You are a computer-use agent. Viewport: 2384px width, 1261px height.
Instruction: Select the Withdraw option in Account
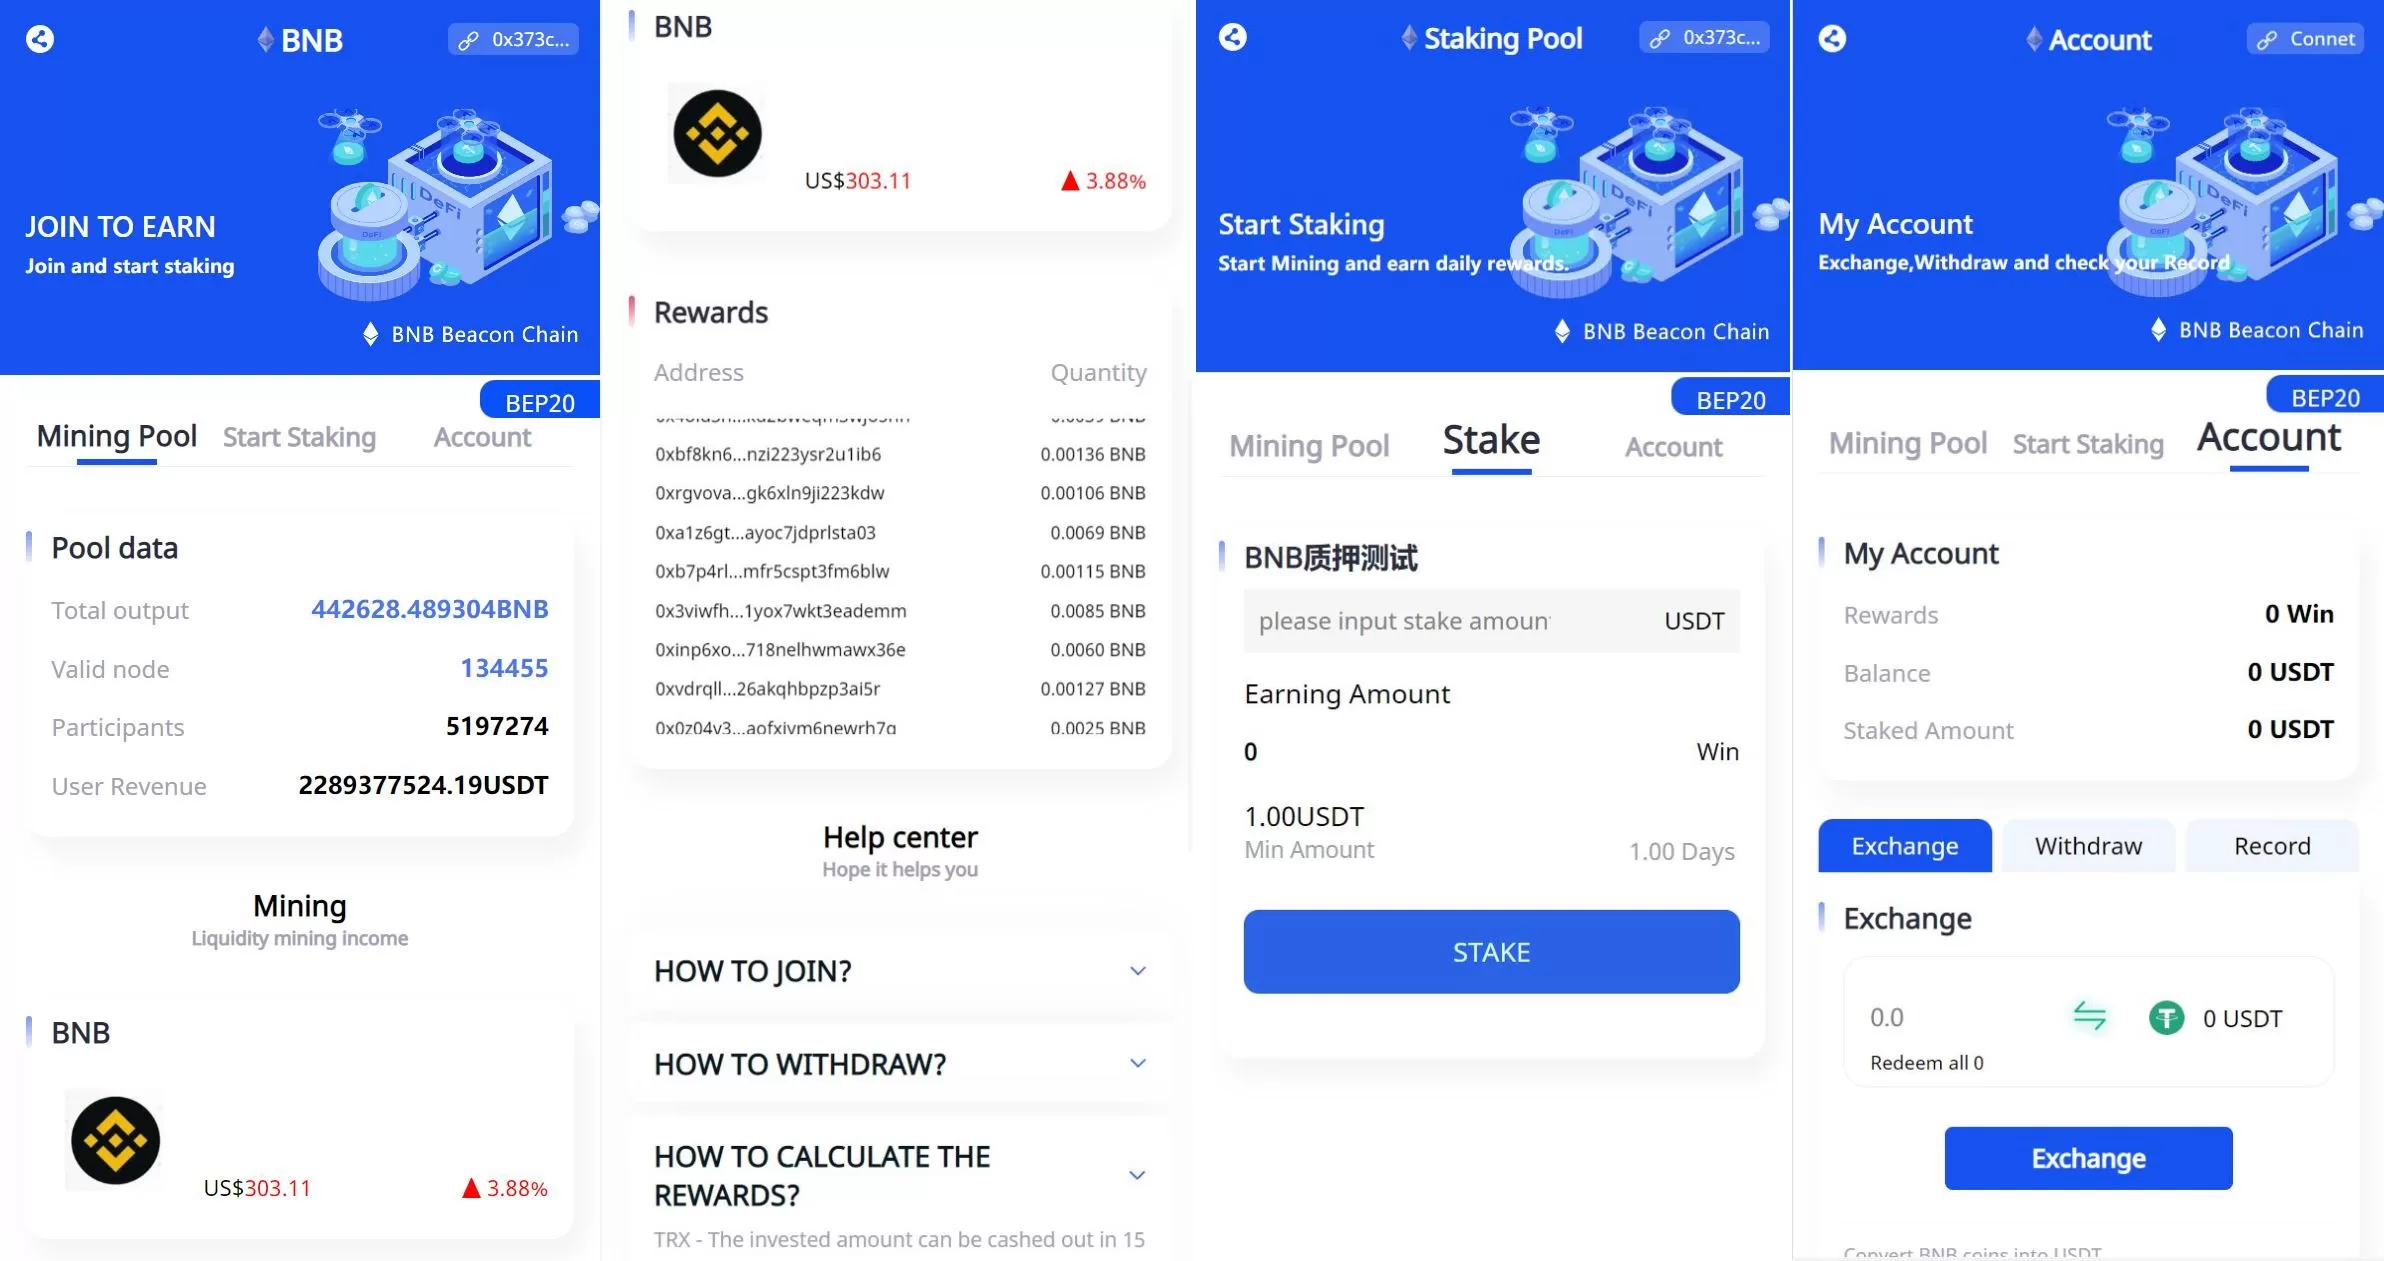click(x=2089, y=846)
